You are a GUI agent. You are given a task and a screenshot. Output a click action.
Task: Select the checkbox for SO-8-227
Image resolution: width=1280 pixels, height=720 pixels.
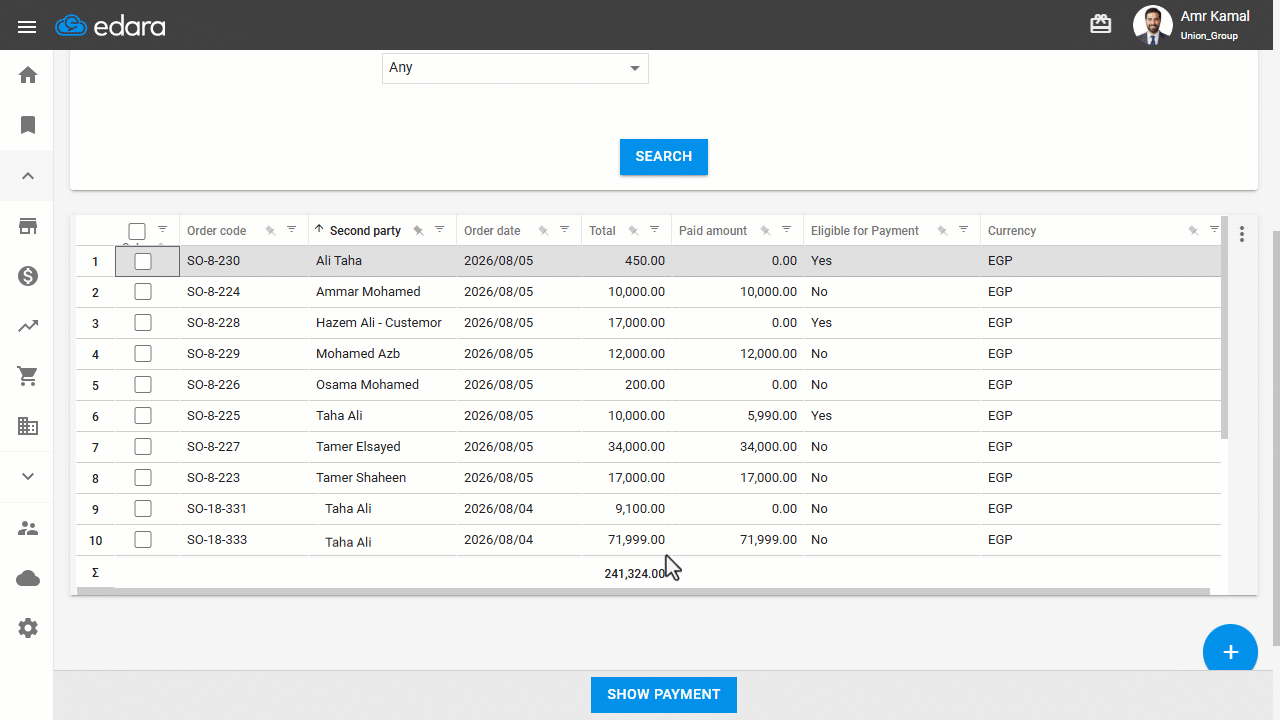pyautogui.click(x=143, y=447)
